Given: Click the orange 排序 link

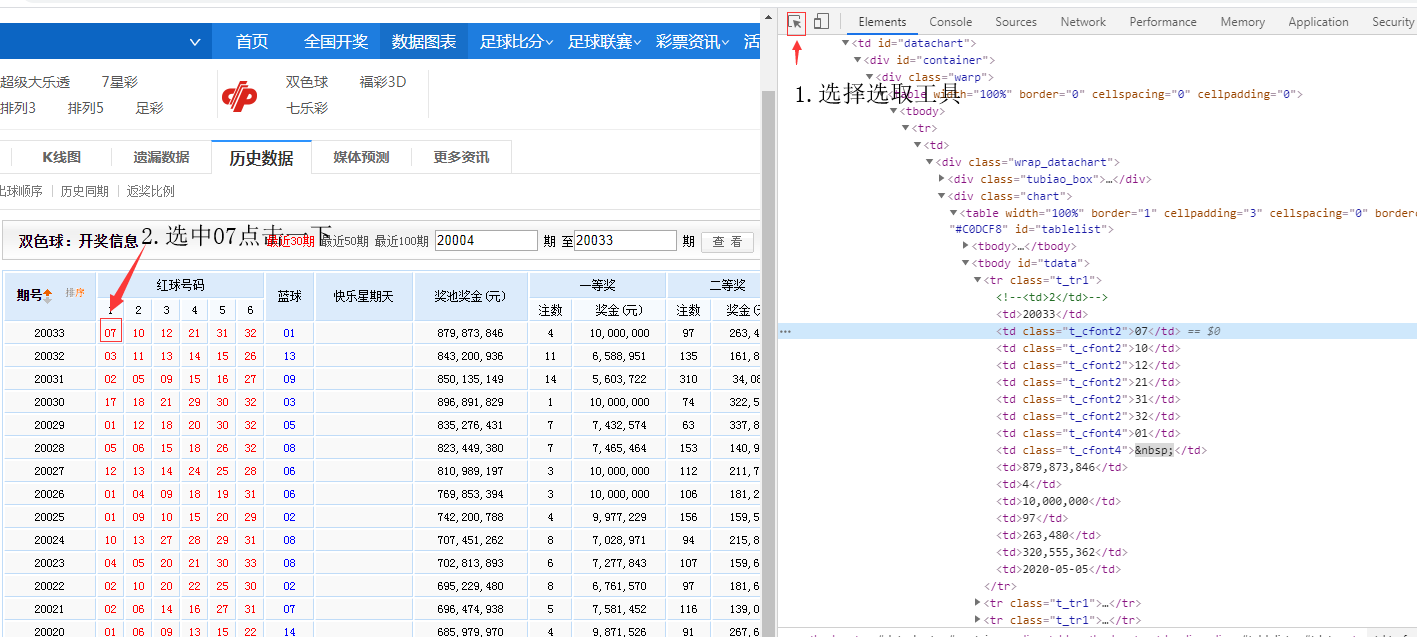Looking at the screenshot, I should (75, 293).
